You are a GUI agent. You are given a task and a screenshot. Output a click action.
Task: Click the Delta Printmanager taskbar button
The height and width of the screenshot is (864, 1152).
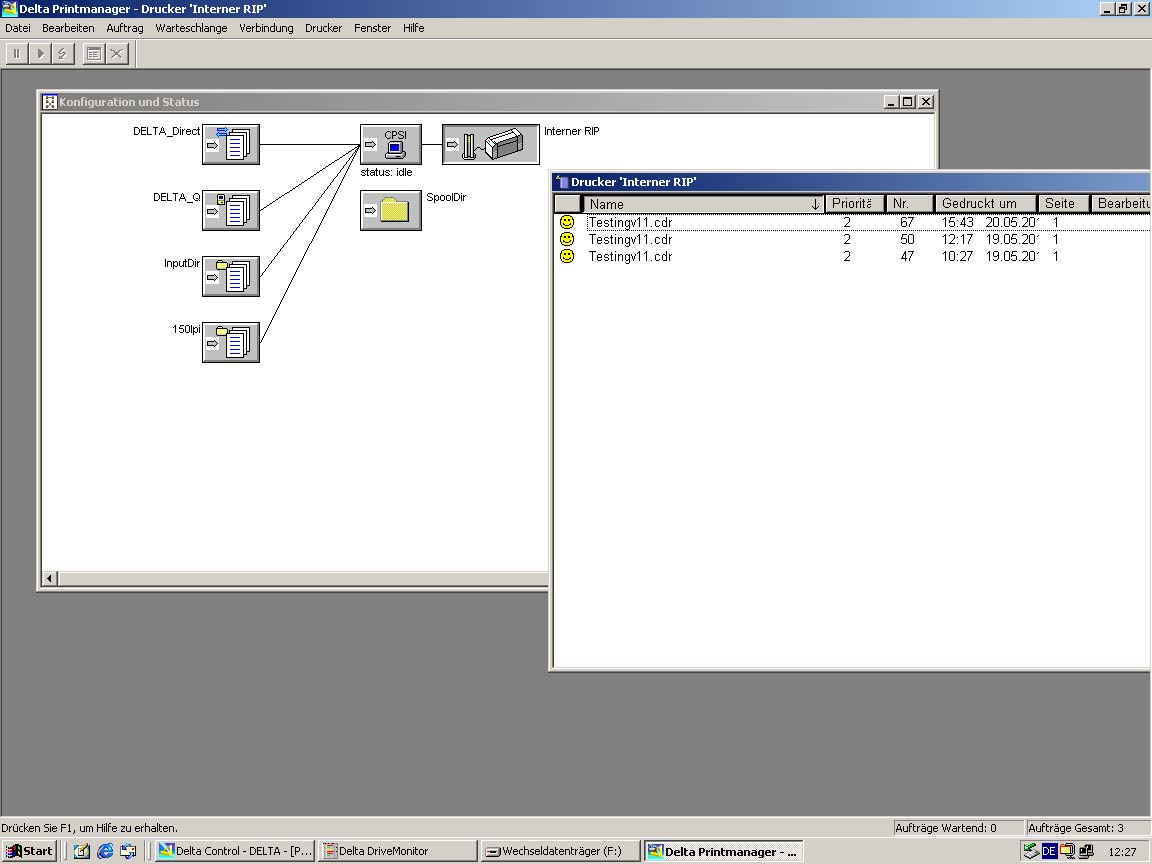pyautogui.click(x=724, y=851)
